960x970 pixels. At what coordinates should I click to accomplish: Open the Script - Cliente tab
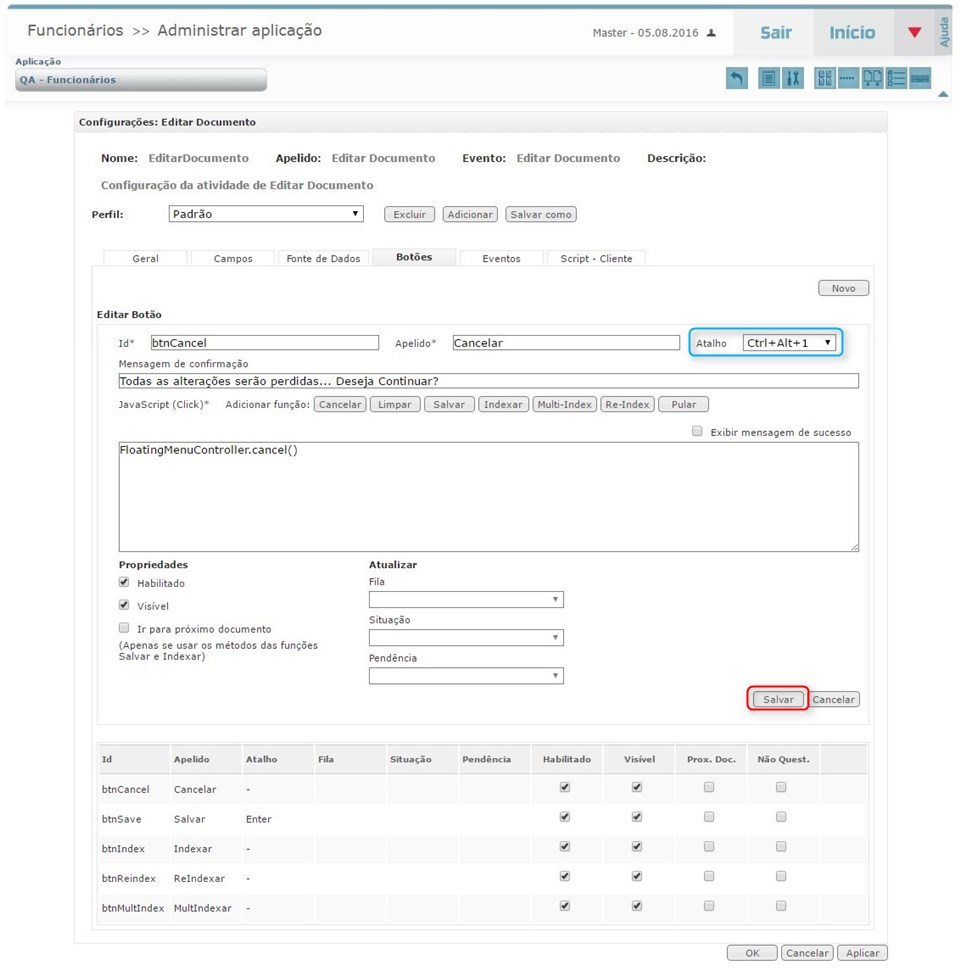[596, 258]
